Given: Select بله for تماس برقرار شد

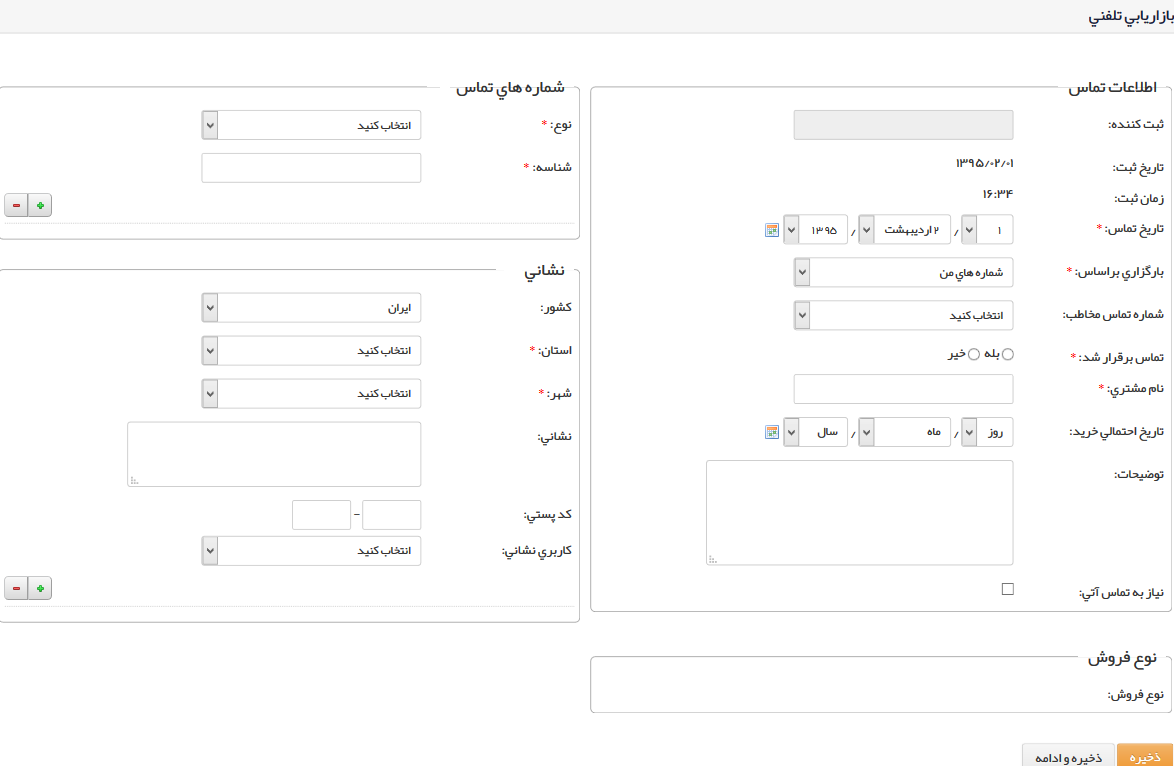Looking at the screenshot, I should (x=1008, y=354).
